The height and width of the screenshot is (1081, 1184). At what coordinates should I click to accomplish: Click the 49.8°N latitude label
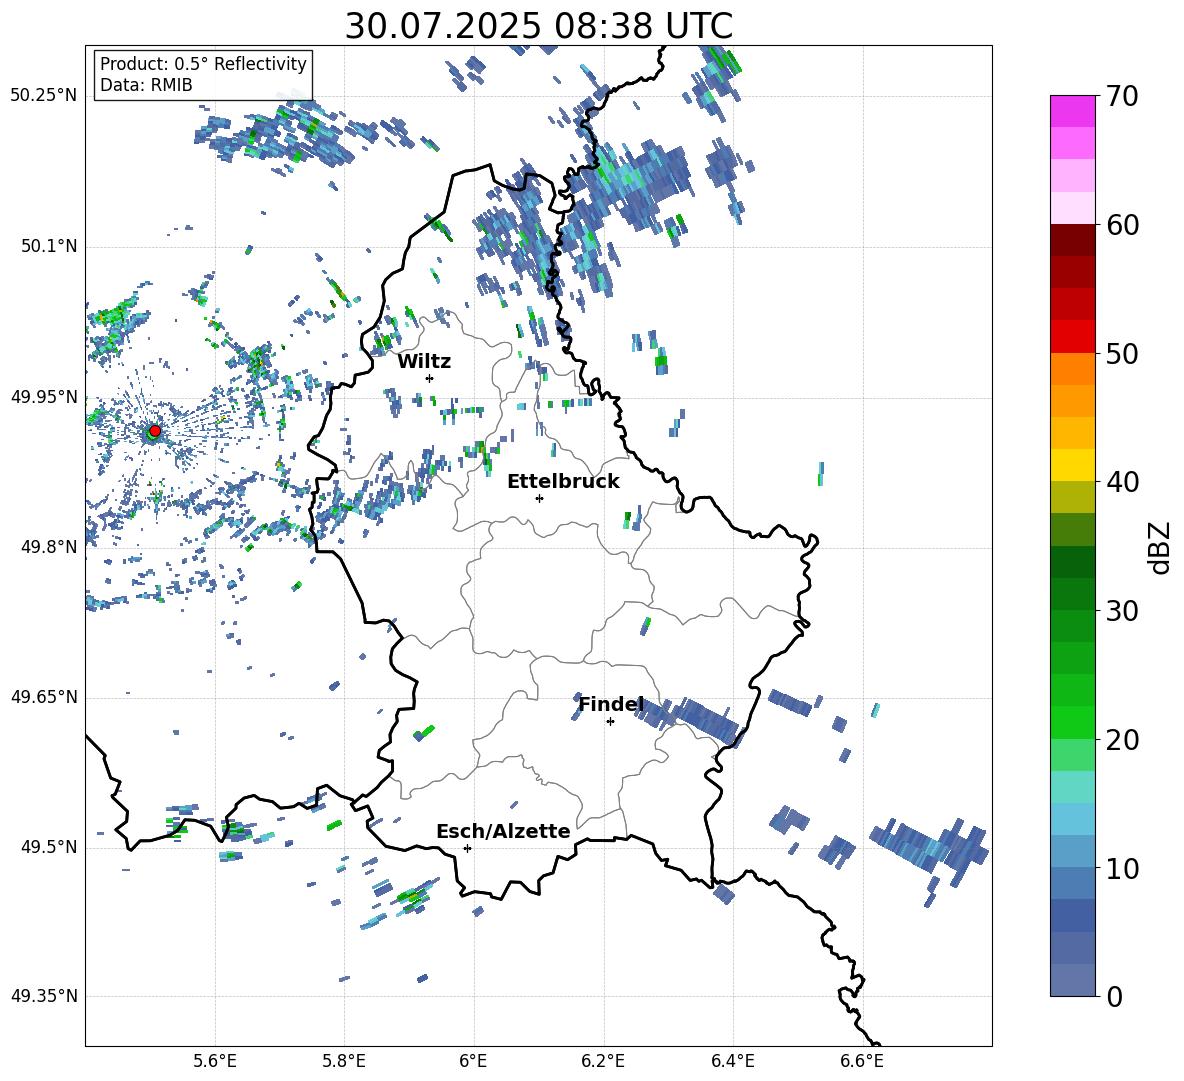(x=48, y=547)
